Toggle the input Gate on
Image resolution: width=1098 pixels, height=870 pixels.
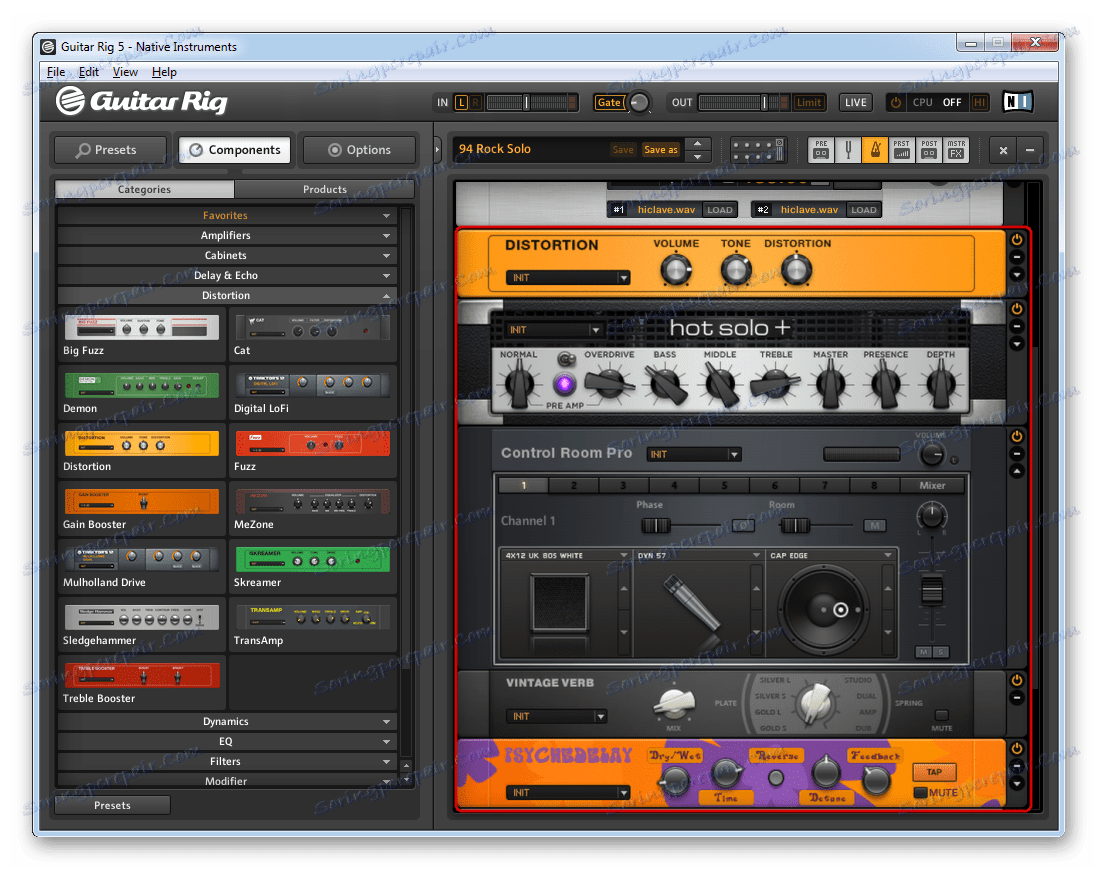tap(611, 102)
